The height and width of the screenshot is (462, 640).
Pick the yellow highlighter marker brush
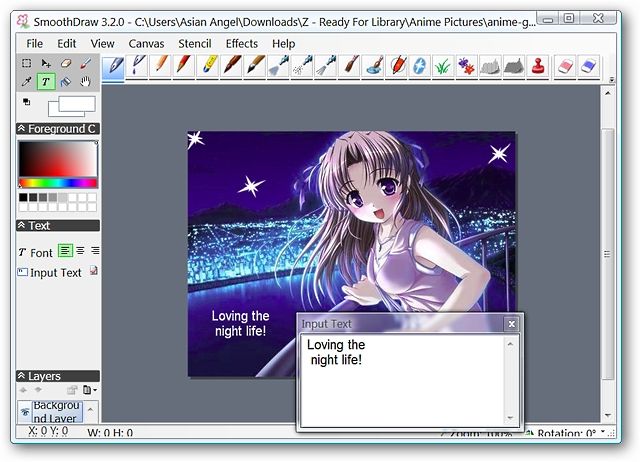coord(207,67)
